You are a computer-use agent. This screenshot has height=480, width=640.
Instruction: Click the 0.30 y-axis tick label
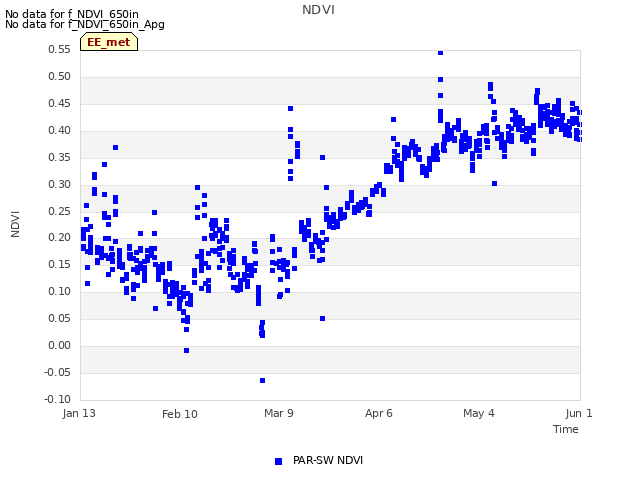click(60, 184)
